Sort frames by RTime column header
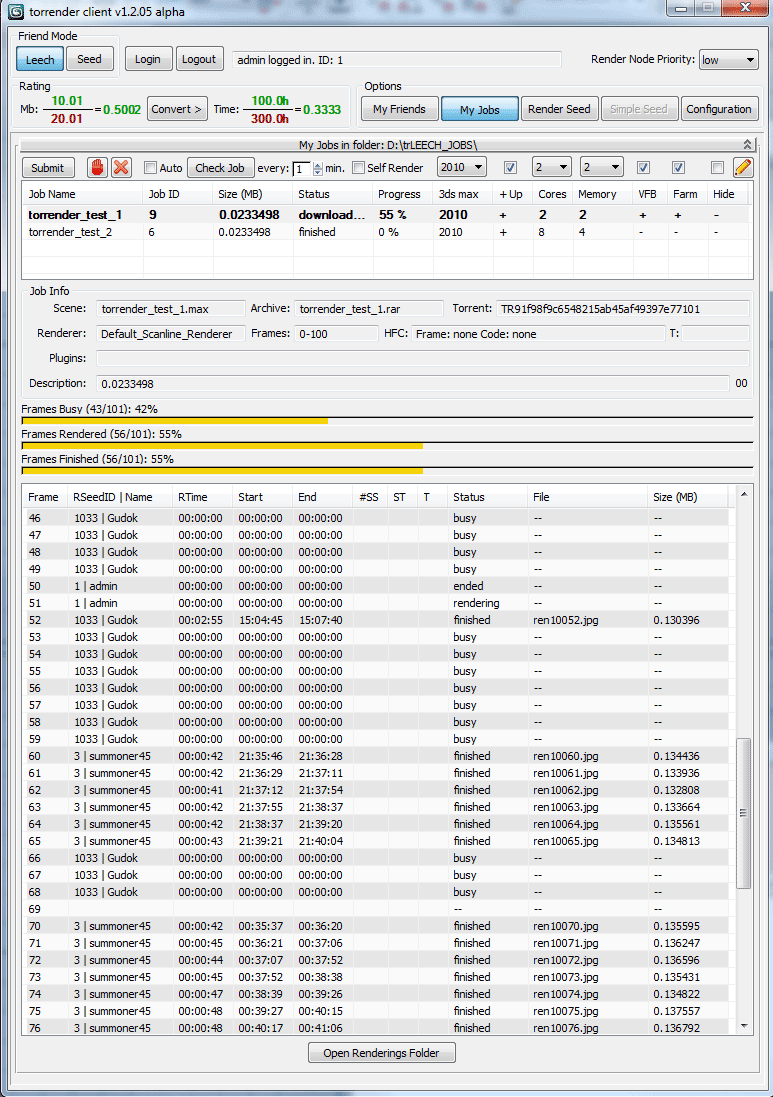Screen dimensions: 773x1097 pos(203,497)
